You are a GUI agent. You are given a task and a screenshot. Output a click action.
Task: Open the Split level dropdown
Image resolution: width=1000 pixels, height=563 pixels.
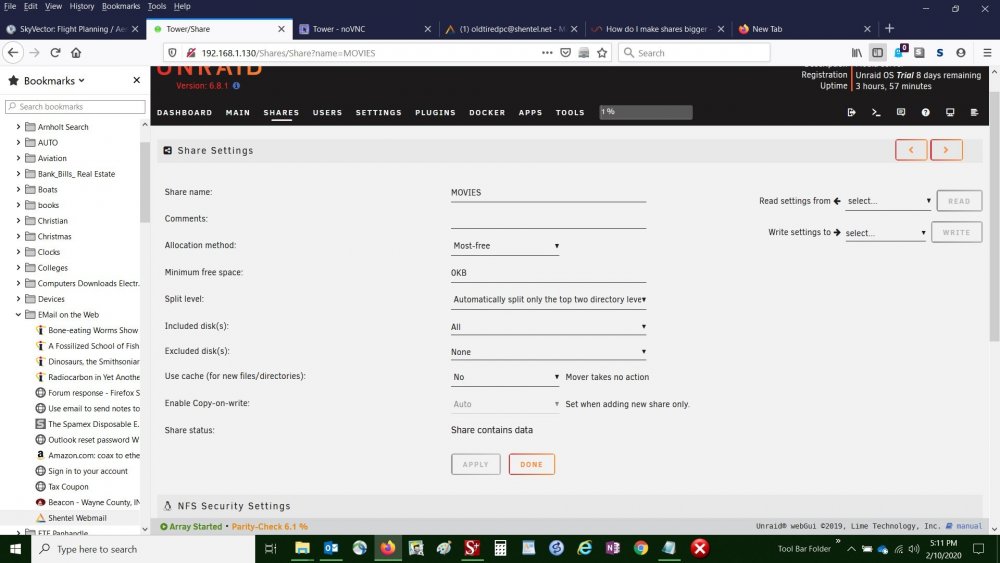[548, 299]
